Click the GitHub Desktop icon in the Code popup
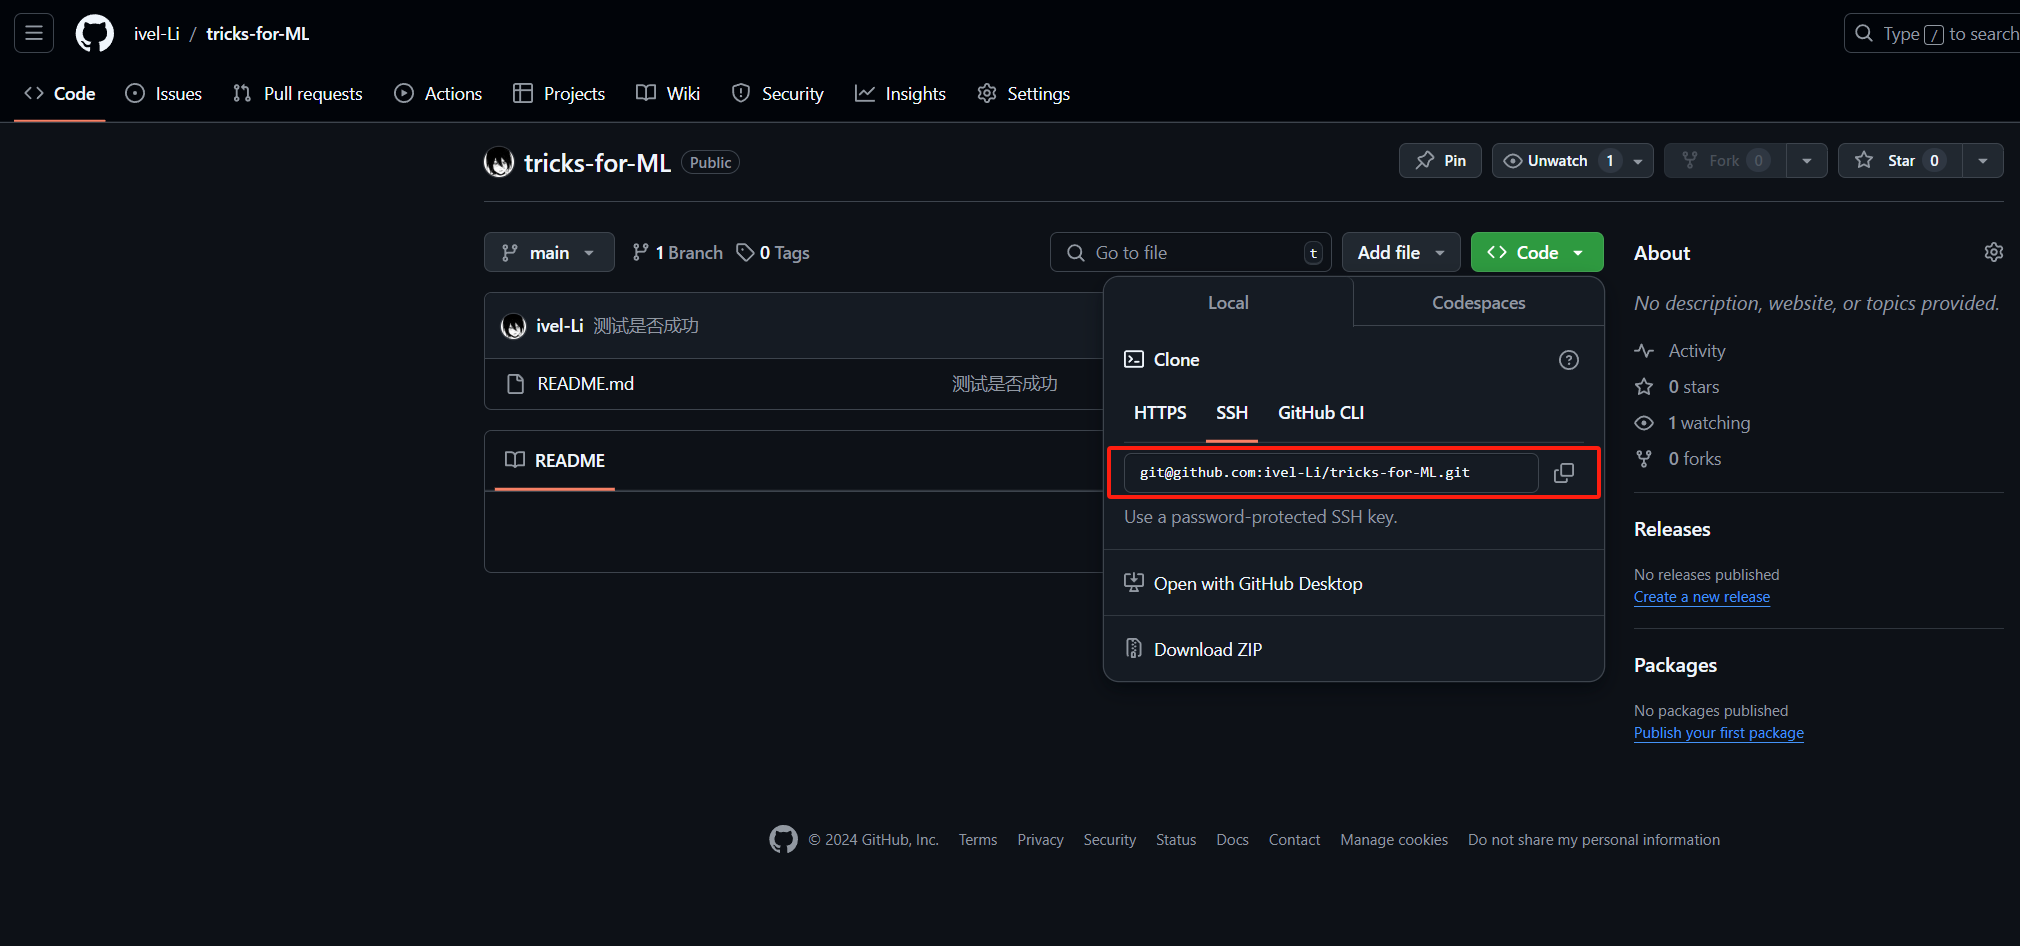This screenshot has width=2020, height=946. point(1134,583)
